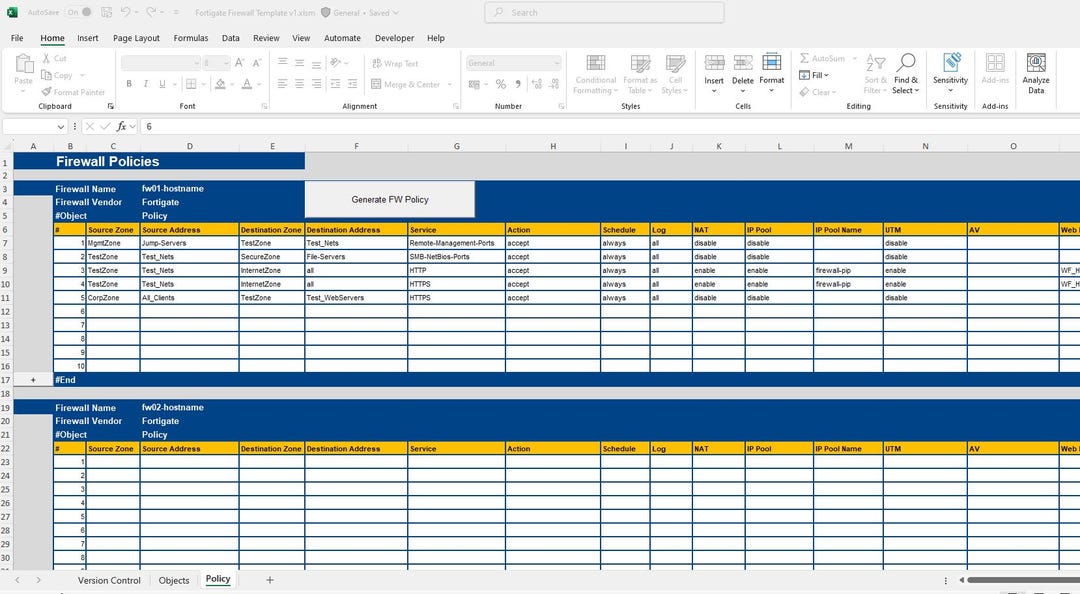Switch to the Formulas ribbon tab
This screenshot has width=1080, height=594.
point(190,37)
